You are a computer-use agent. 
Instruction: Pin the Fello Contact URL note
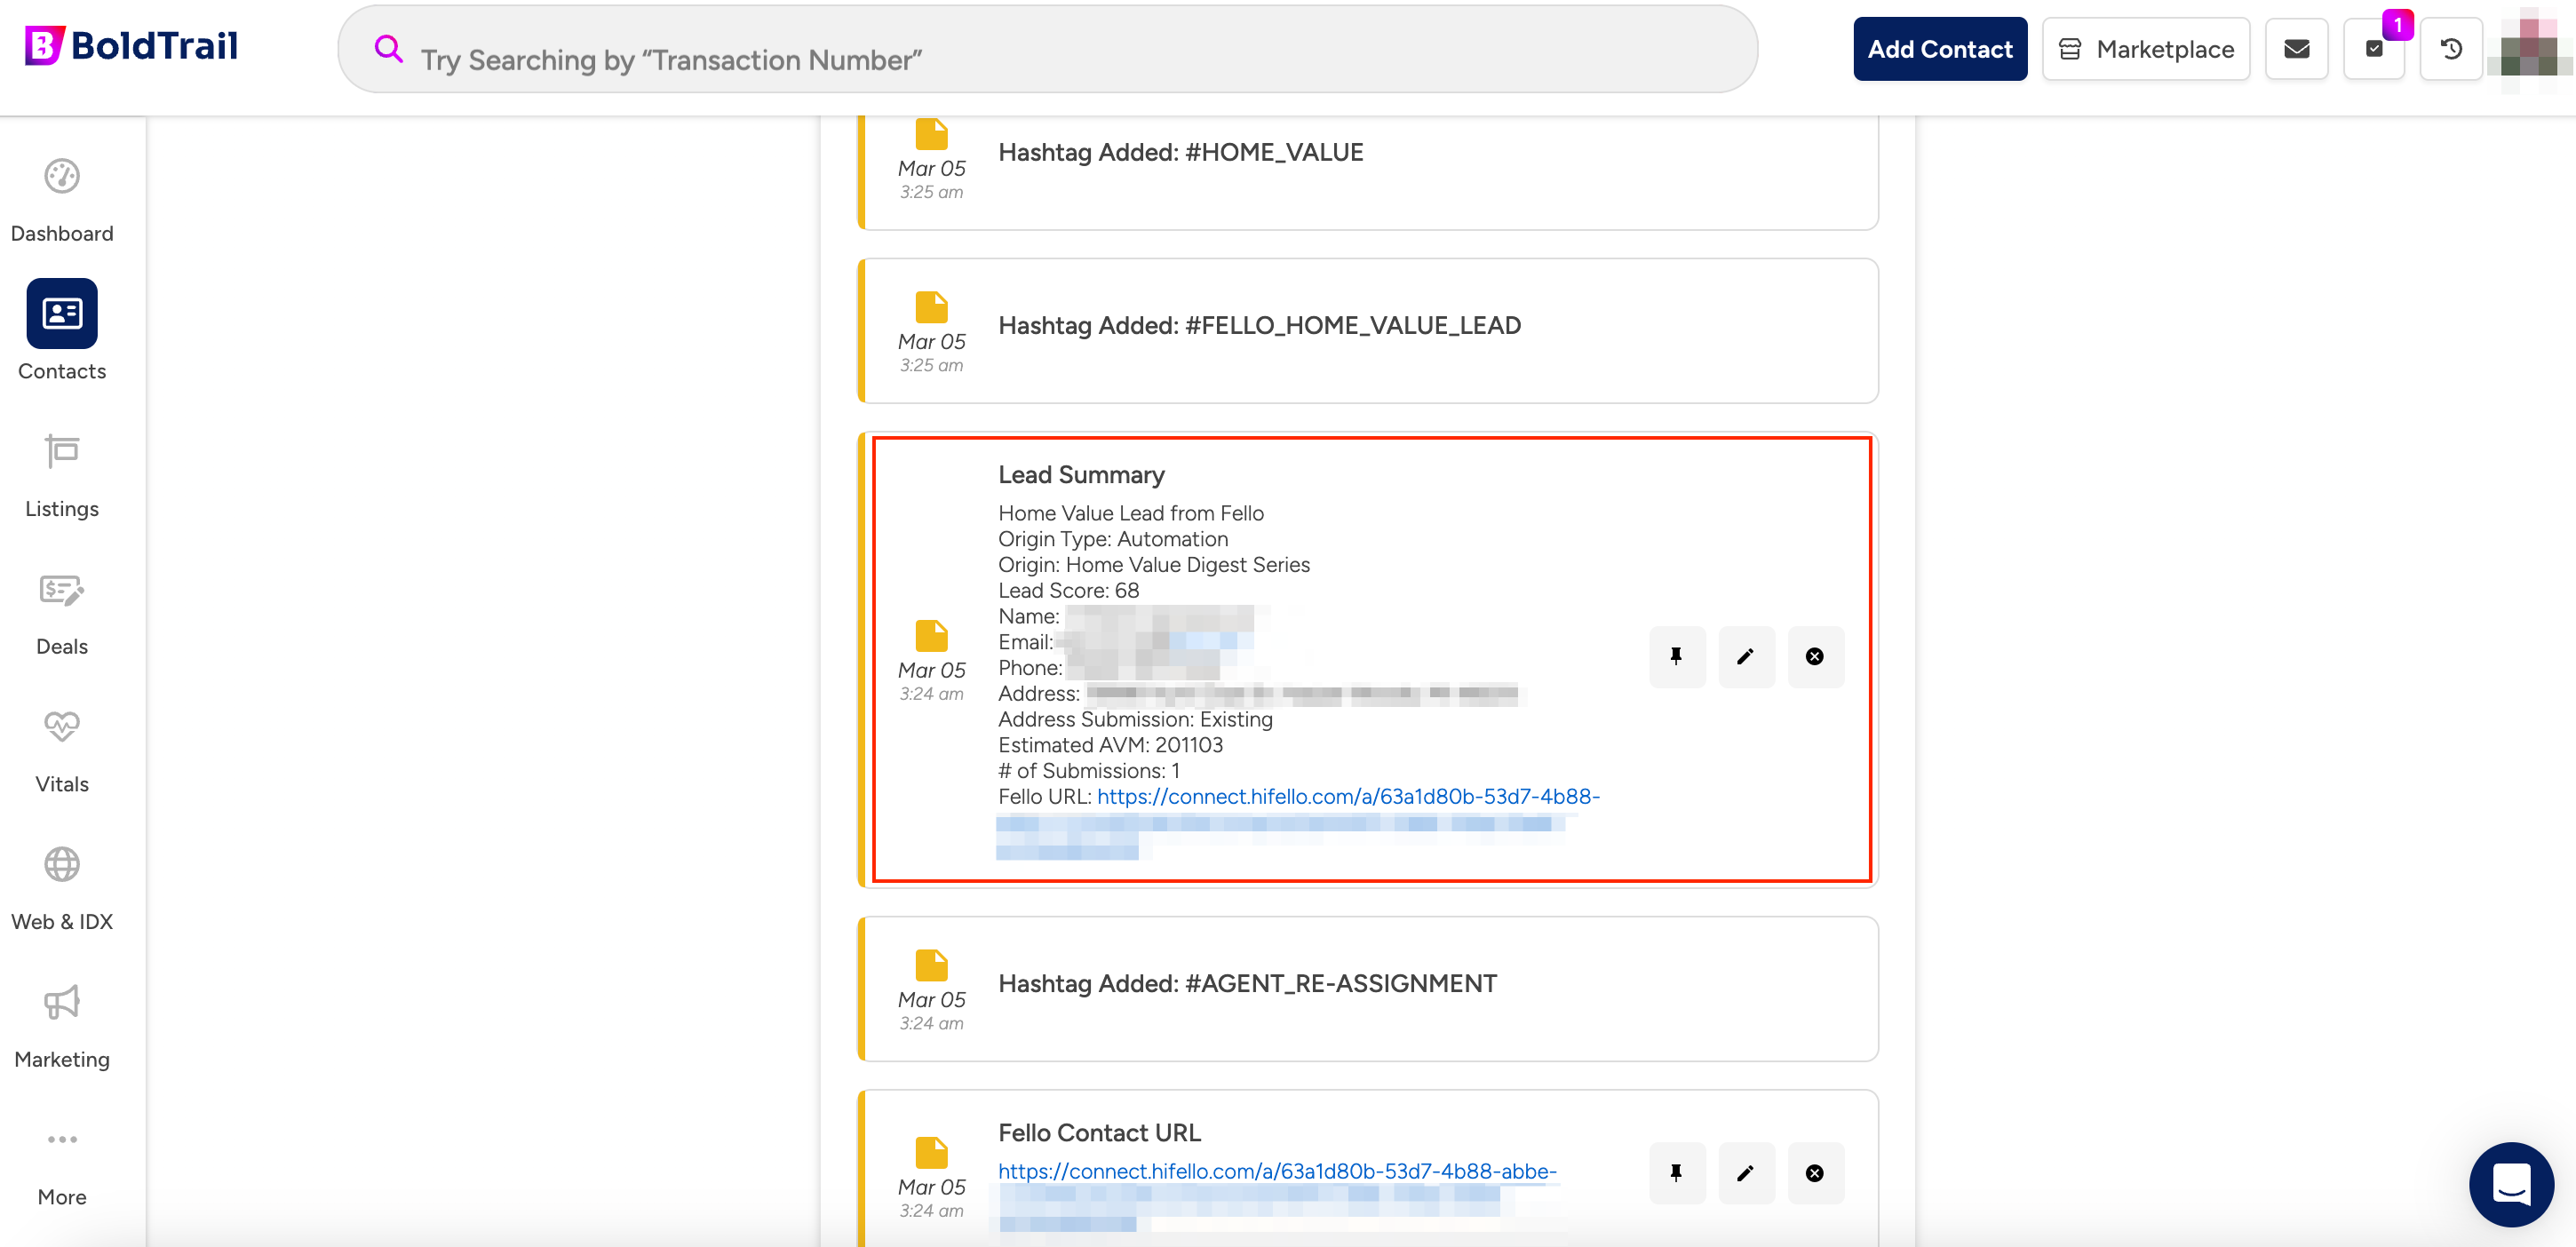pos(1677,1173)
